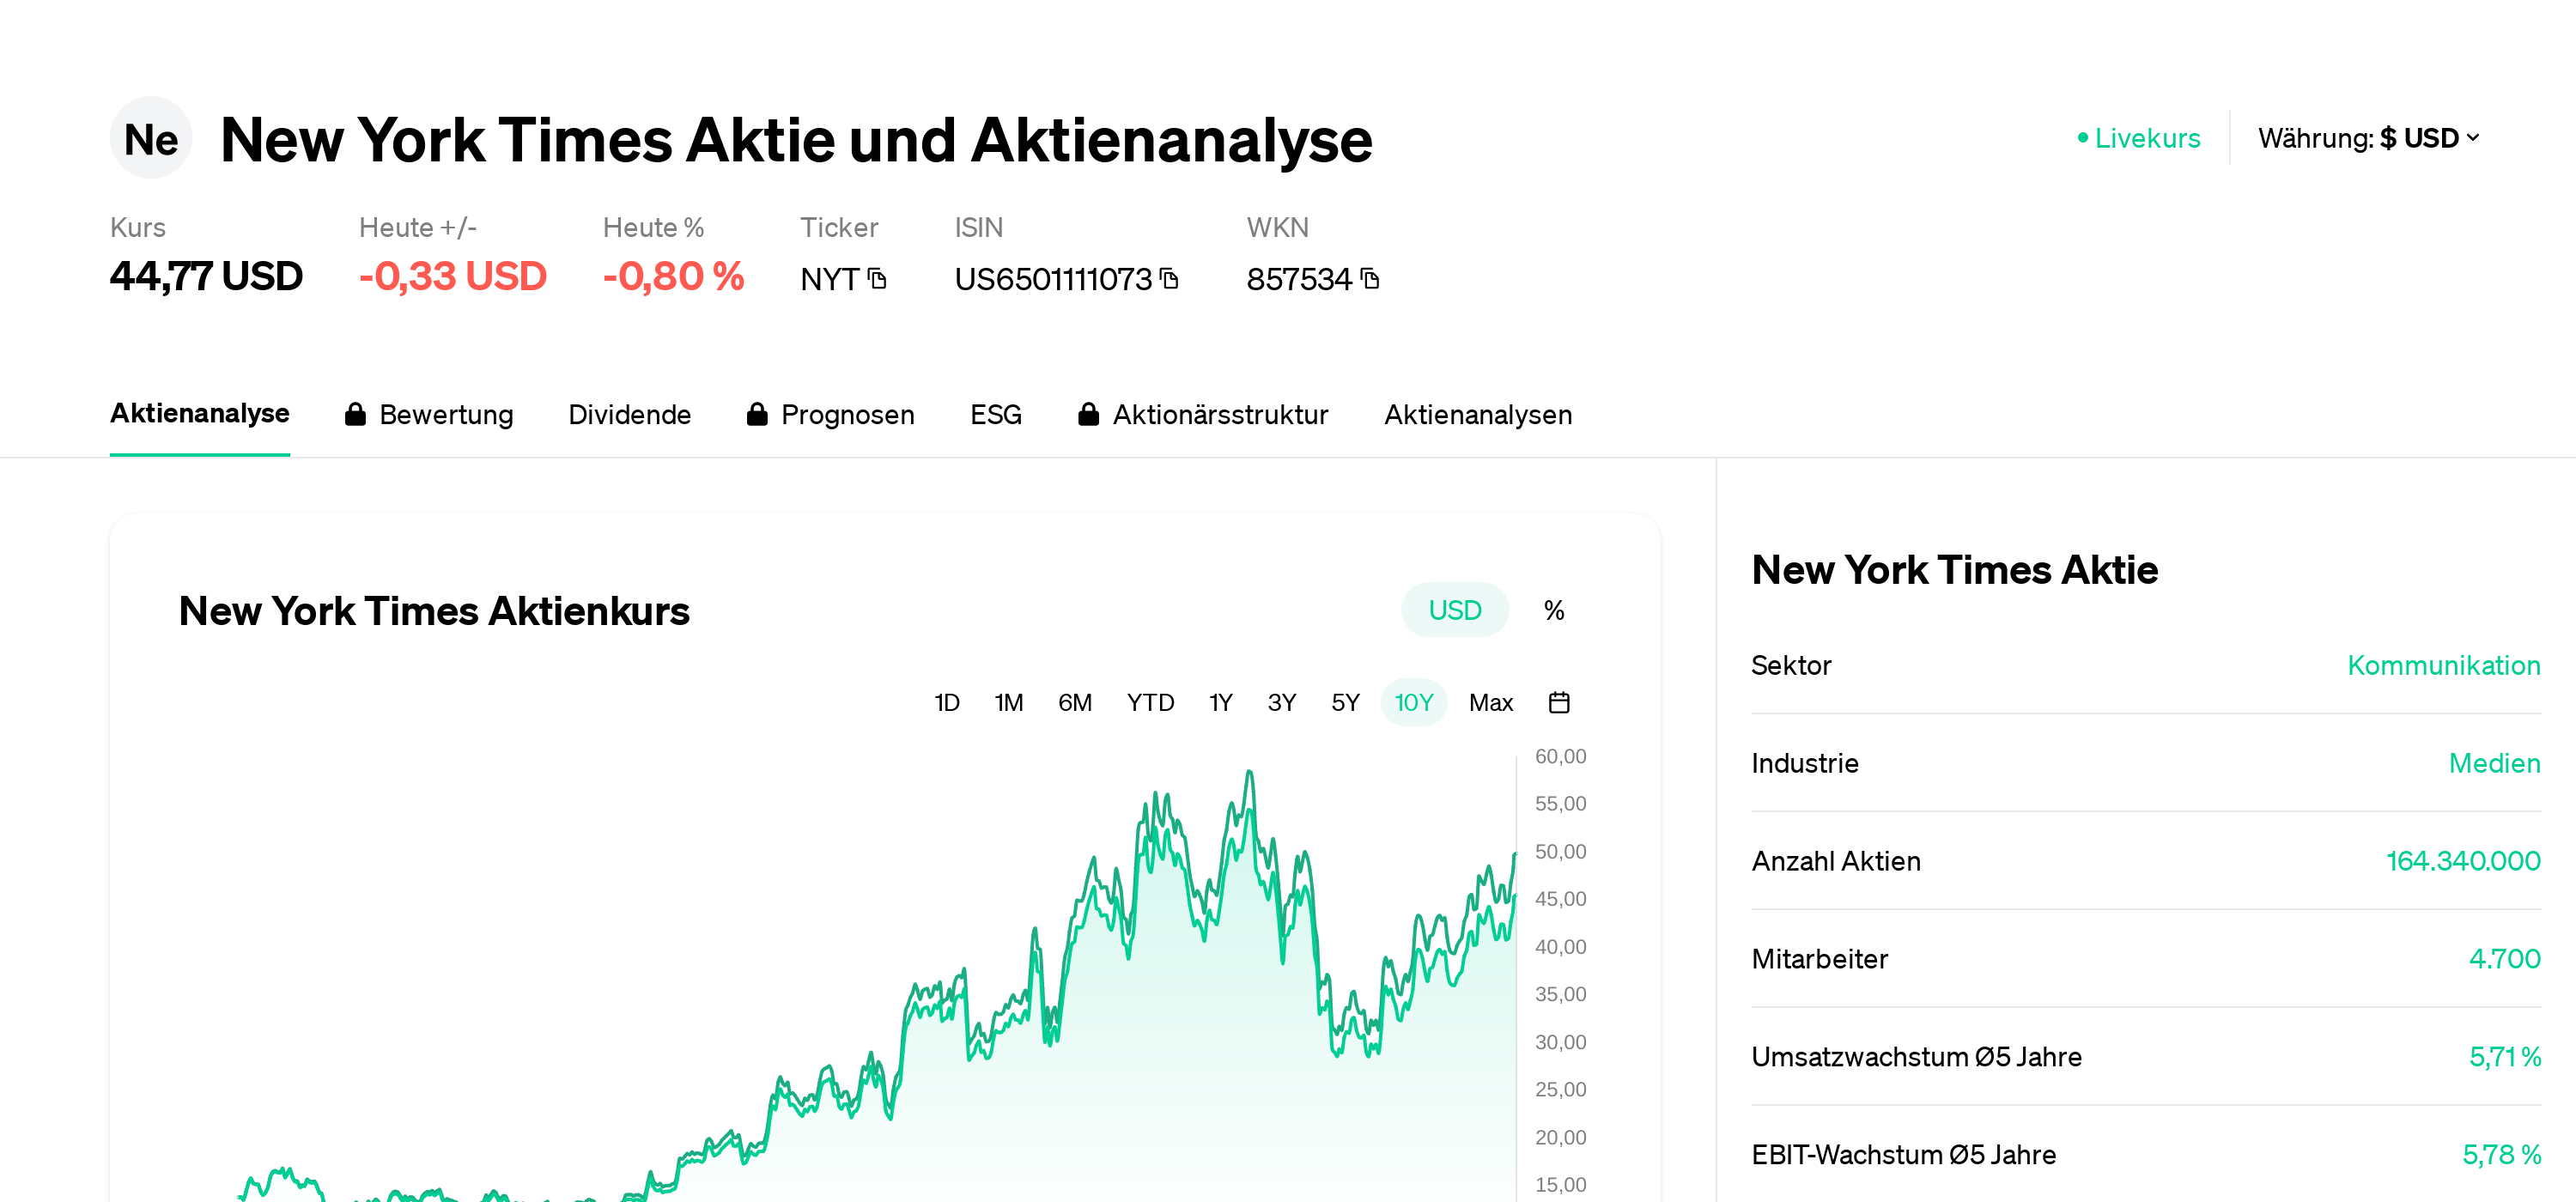Click the lock icon next to Aktionärsstruktur

(1088, 414)
